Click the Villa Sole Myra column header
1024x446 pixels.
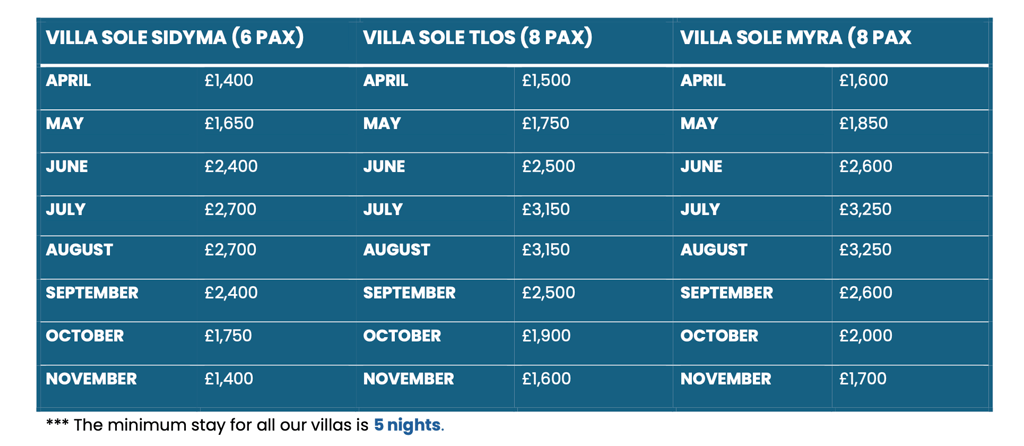tap(796, 39)
